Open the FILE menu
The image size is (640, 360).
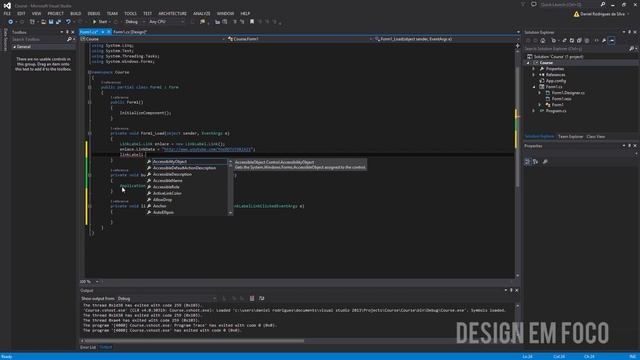pos(7,13)
